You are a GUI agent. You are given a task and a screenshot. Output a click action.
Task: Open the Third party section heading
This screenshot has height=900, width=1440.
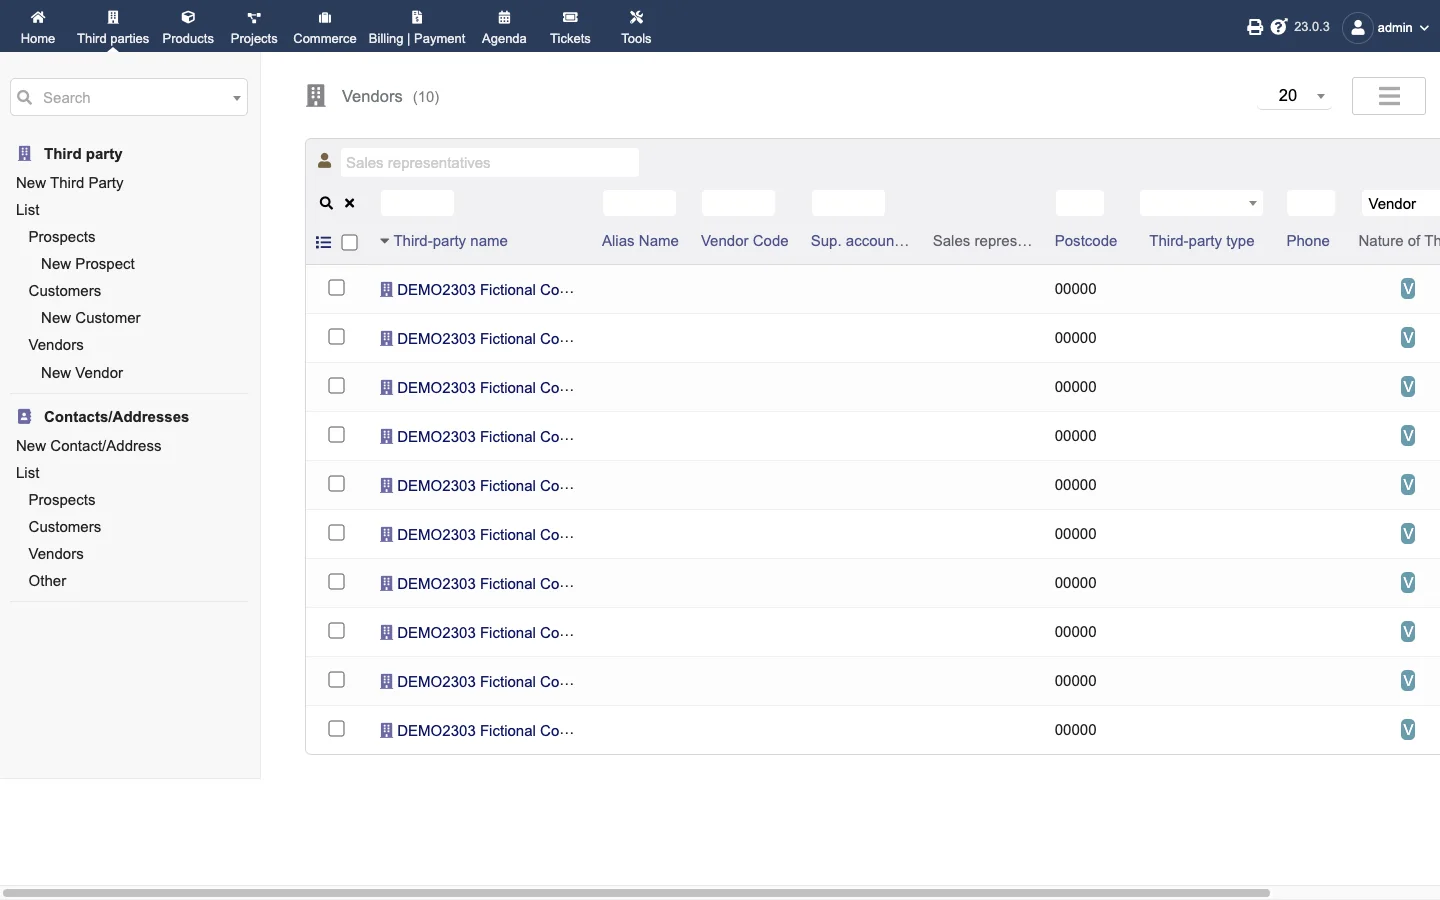[x=83, y=154]
